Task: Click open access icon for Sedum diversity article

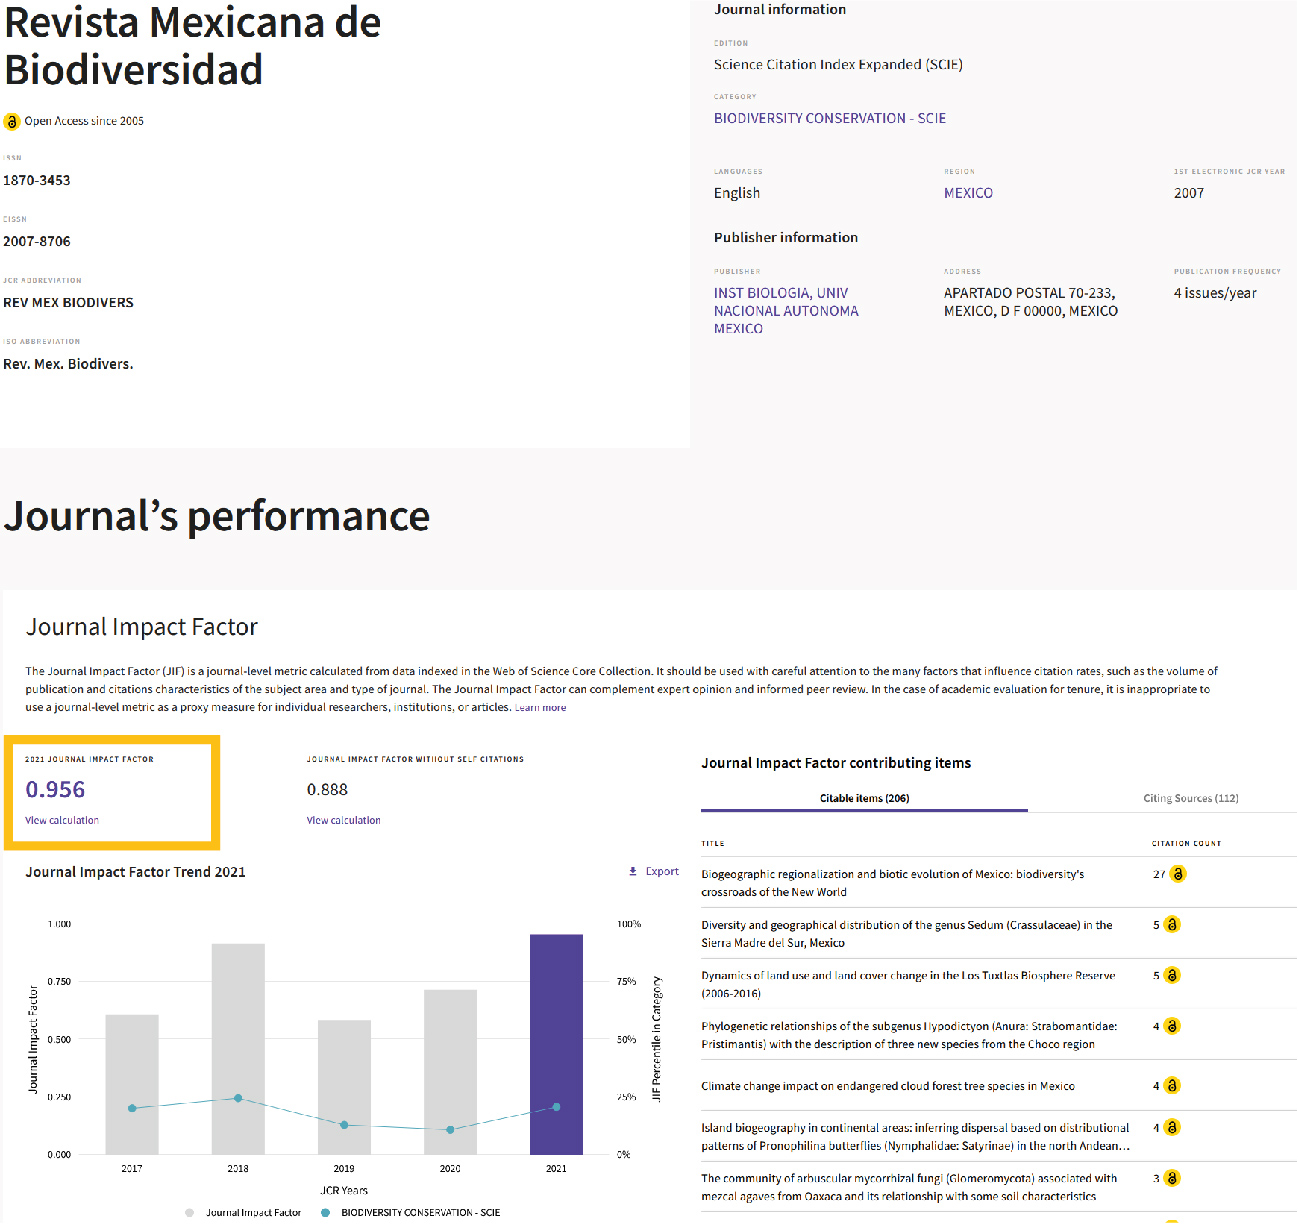Action: click(1172, 925)
